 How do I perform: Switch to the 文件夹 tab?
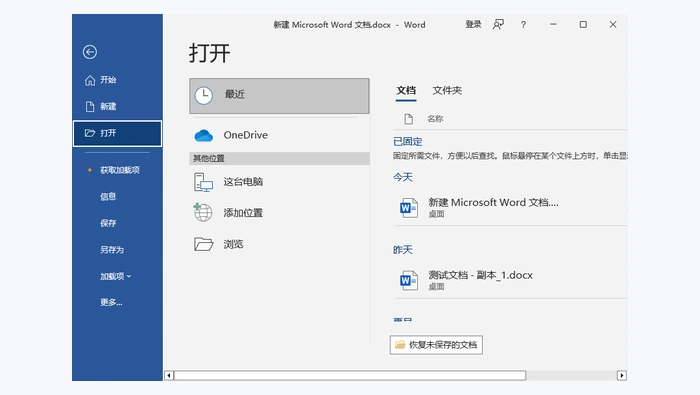[447, 91]
